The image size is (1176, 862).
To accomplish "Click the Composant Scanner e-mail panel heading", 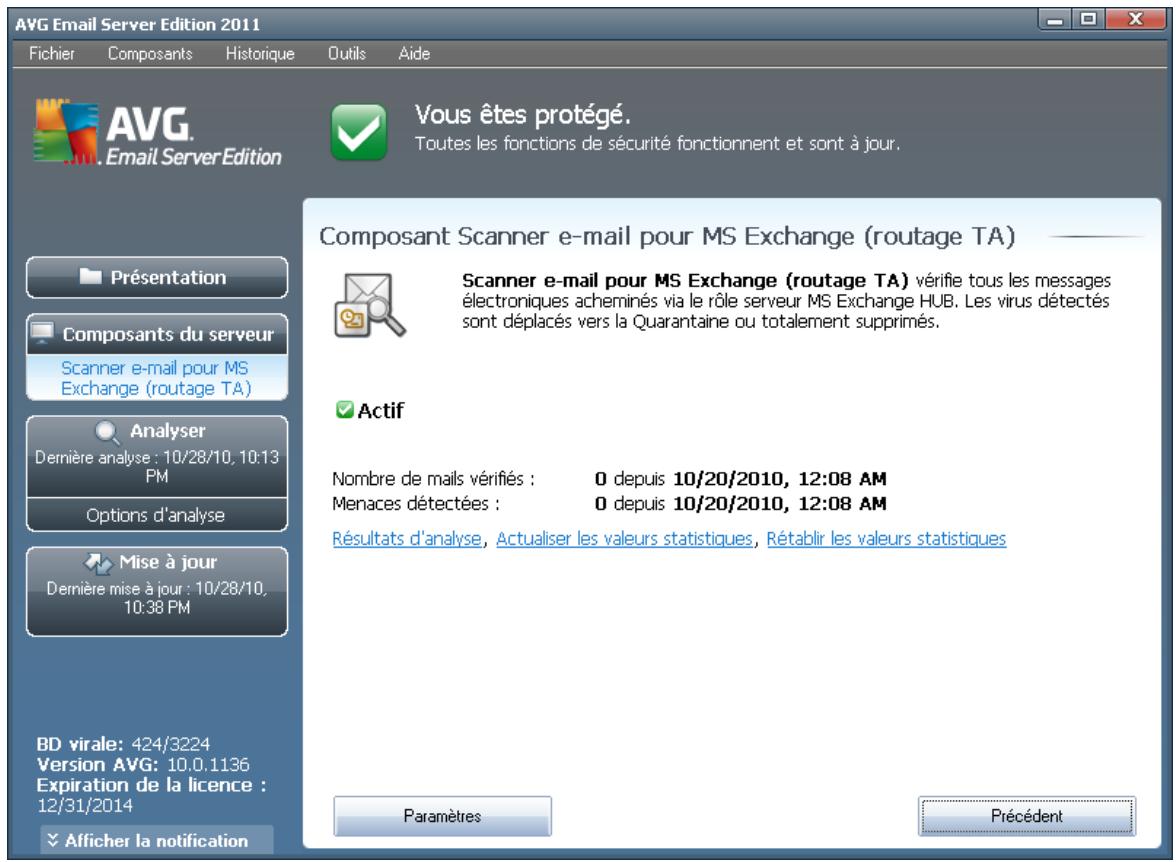I will pos(667,236).
